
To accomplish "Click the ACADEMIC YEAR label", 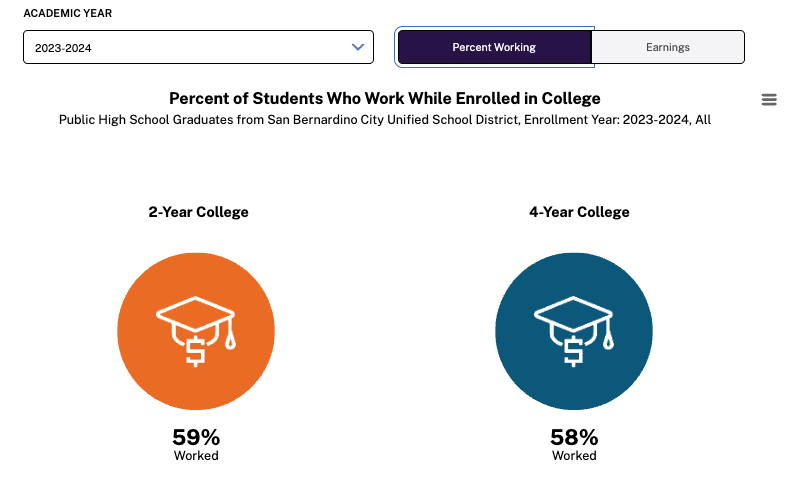I will (x=68, y=14).
